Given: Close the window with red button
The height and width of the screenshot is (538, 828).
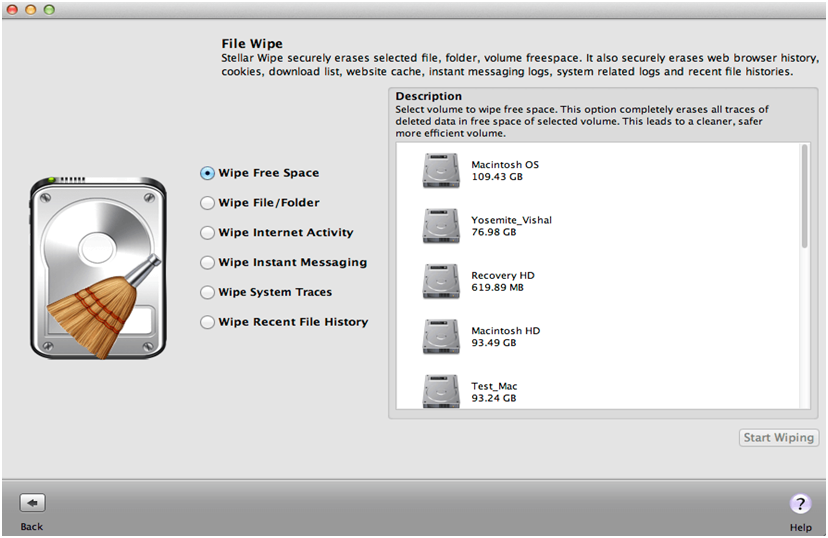Looking at the screenshot, I should coord(12,10).
